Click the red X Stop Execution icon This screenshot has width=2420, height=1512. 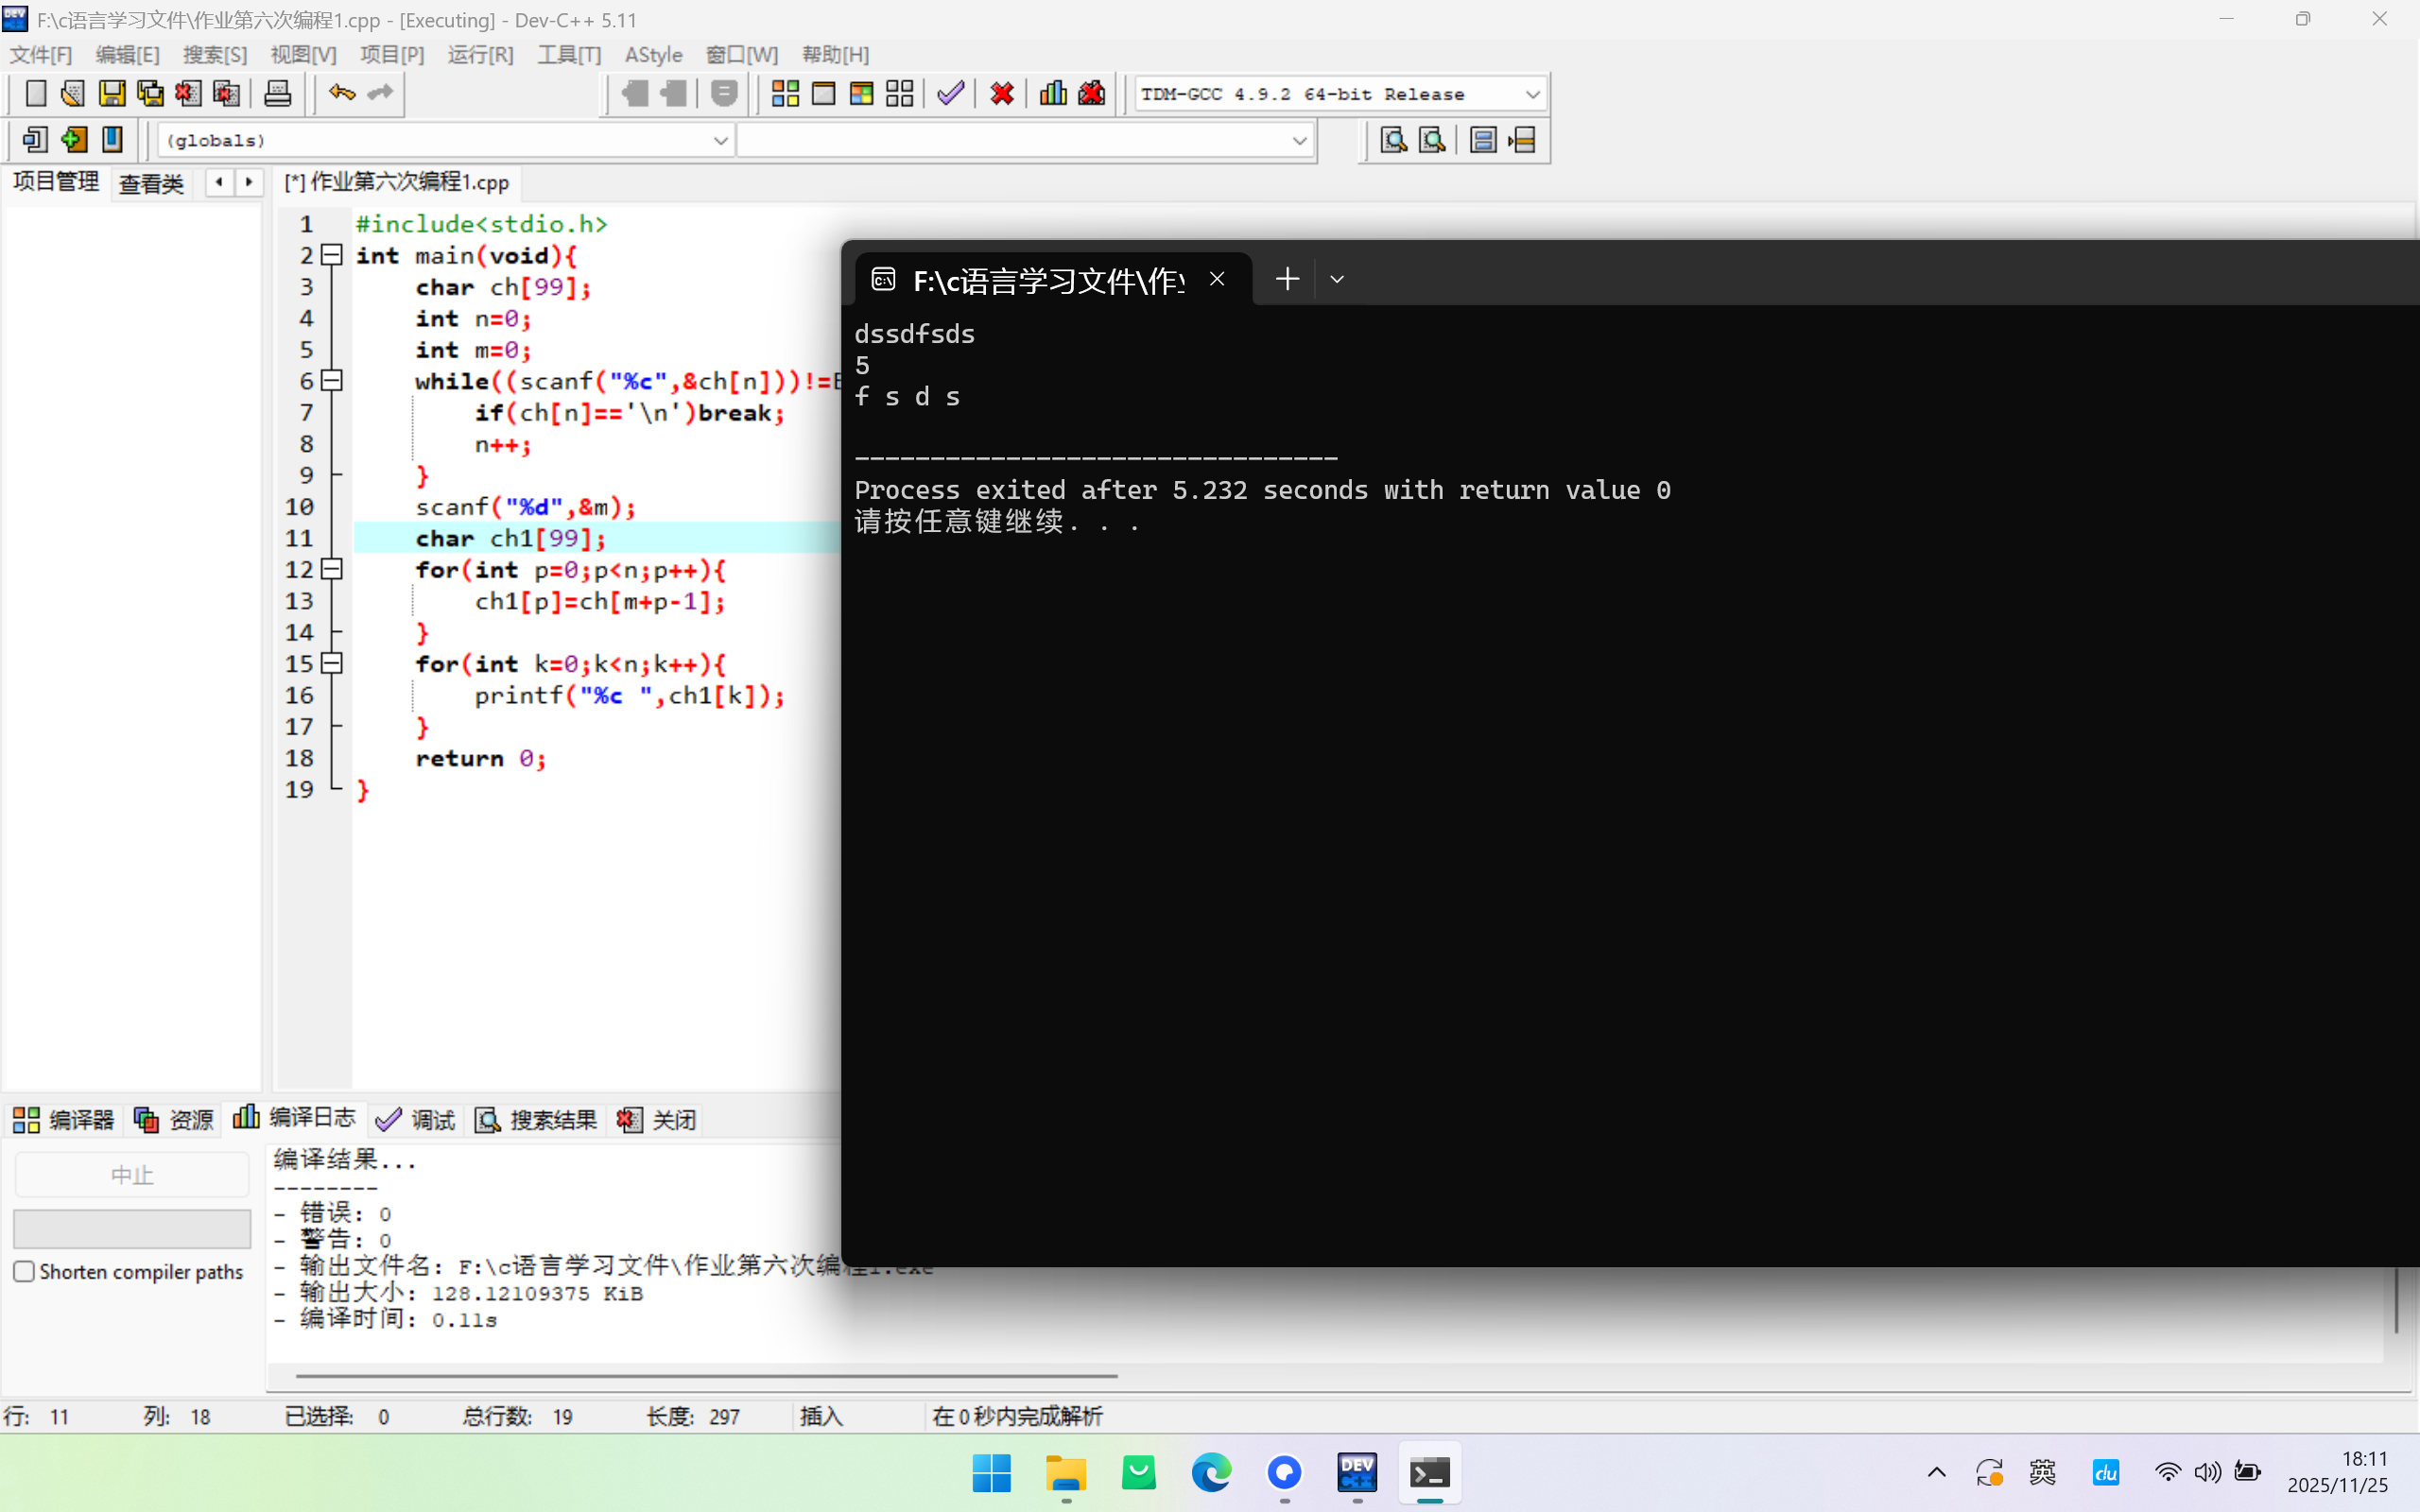[1001, 94]
